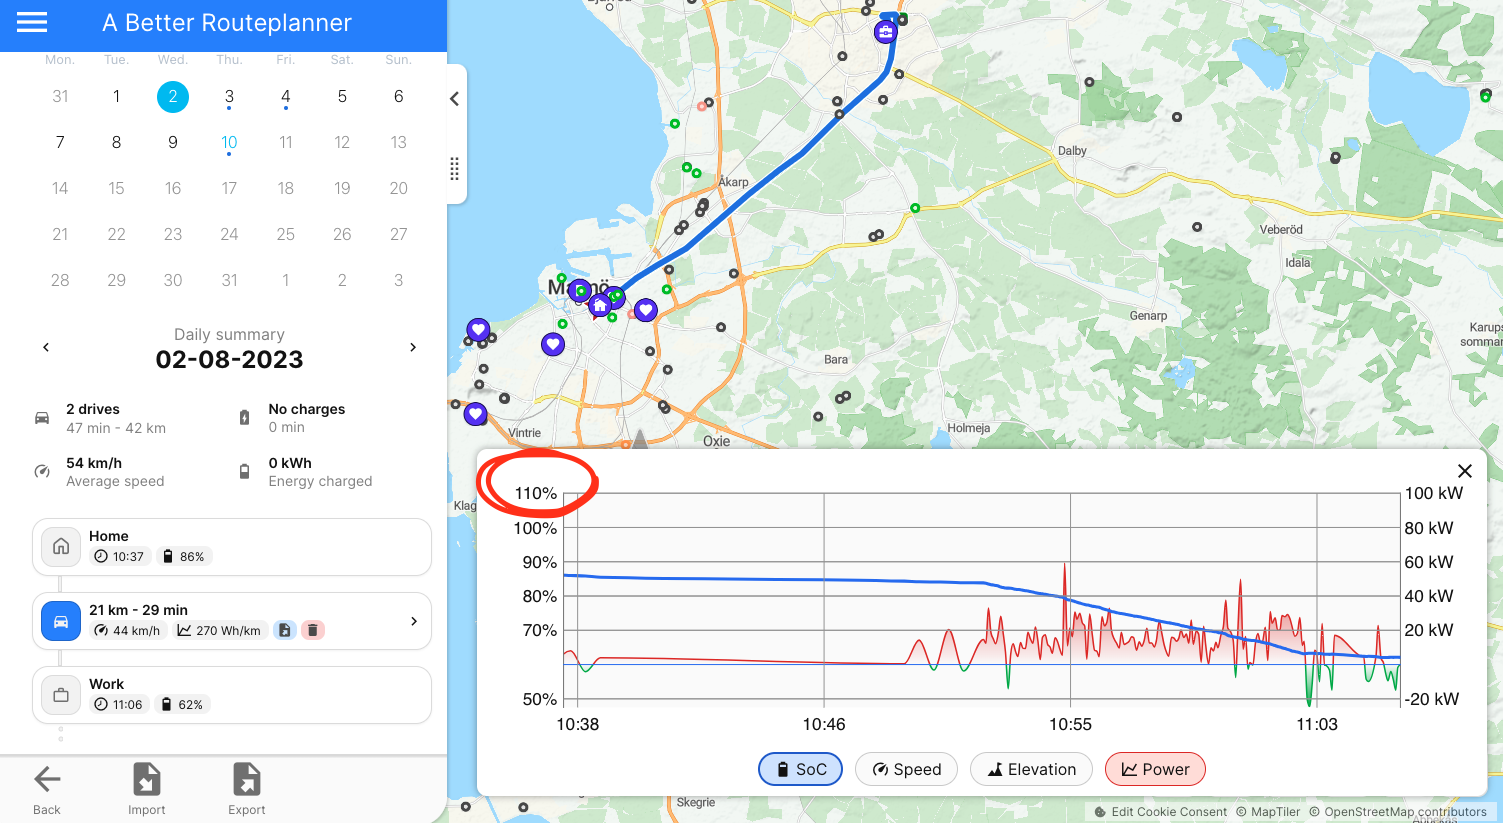Click the Export file icon
The height and width of the screenshot is (823, 1503).
(246, 779)
